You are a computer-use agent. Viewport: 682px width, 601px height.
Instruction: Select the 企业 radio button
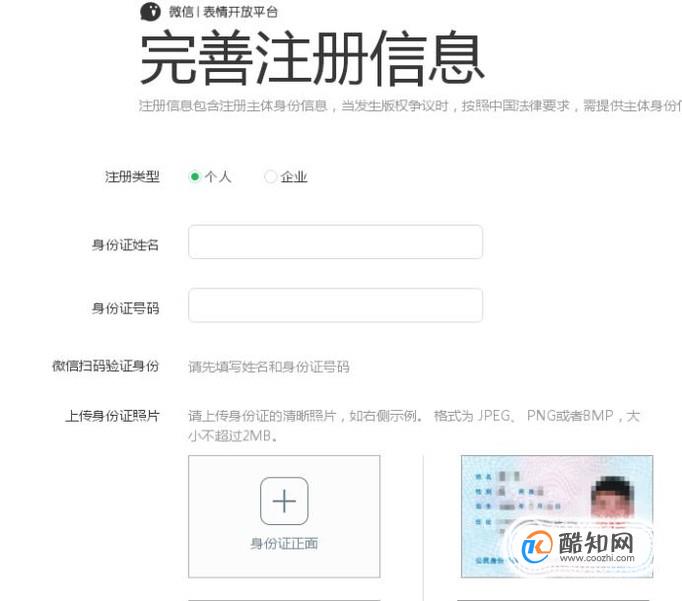click(x=270, y=177)
